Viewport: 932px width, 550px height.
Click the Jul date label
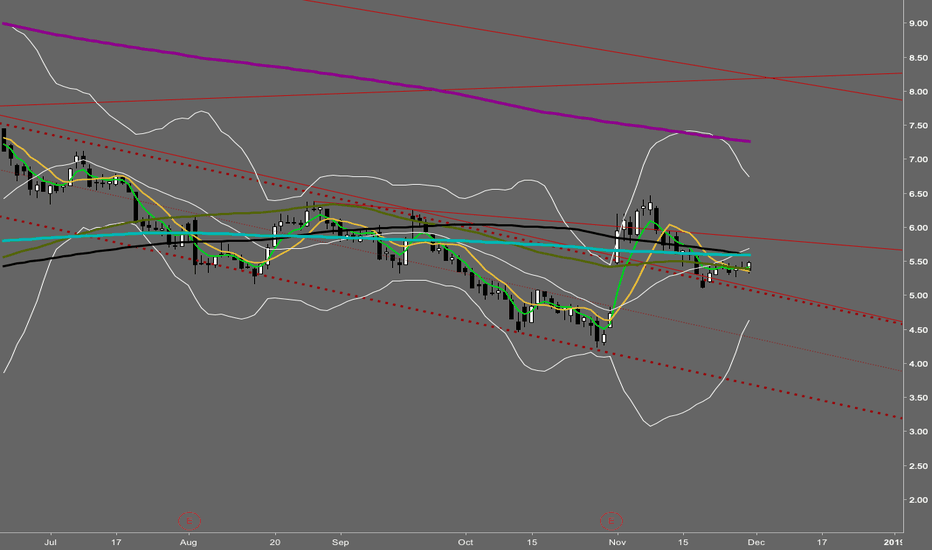51,542
